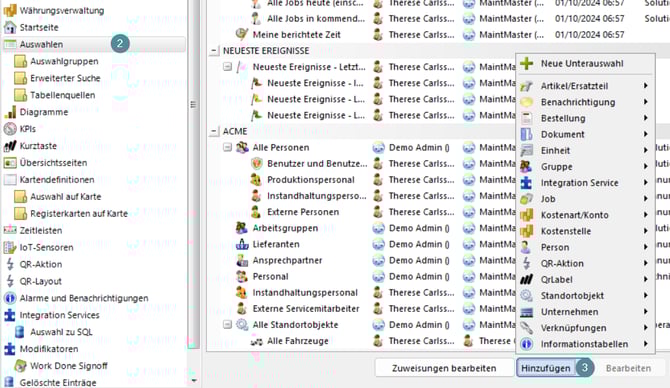Expand the Artikel/Ersatzteil submenu arrow
Viewport: 670px width, 388px height.
[x=646, y=86]
